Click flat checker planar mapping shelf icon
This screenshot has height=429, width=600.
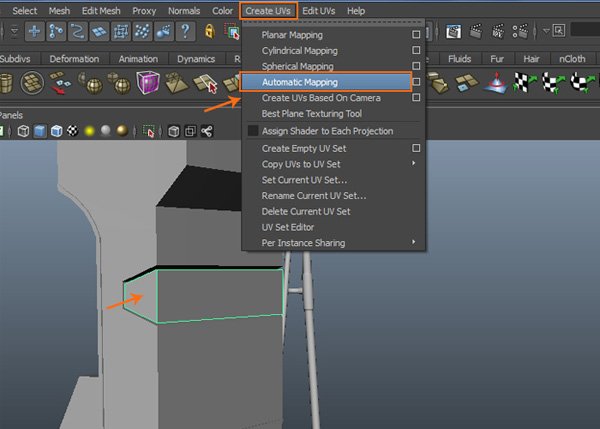tap(525, 83)
